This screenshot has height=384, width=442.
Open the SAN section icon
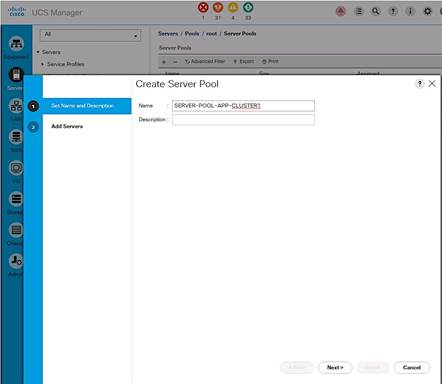click(x=16, y=137)
